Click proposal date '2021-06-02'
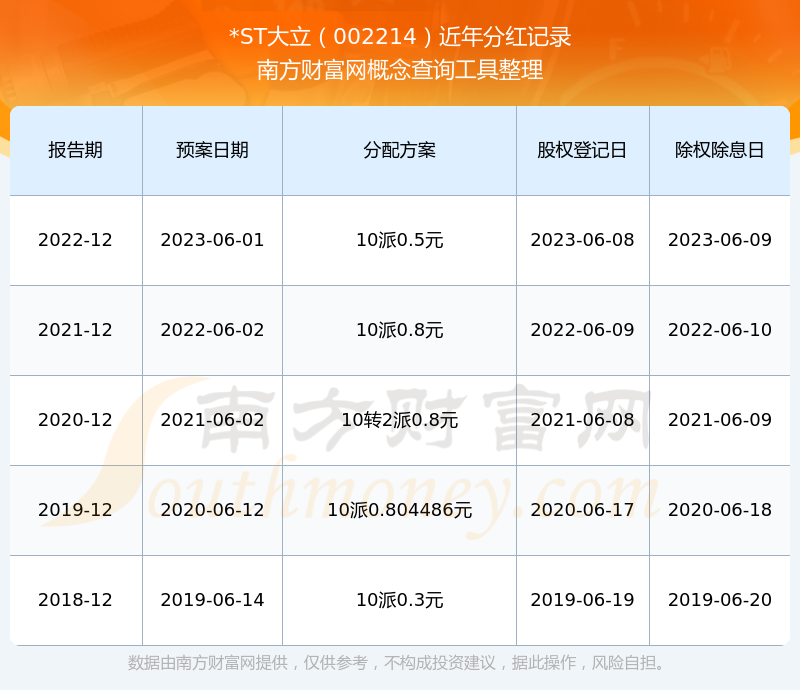 coord(212,420)
